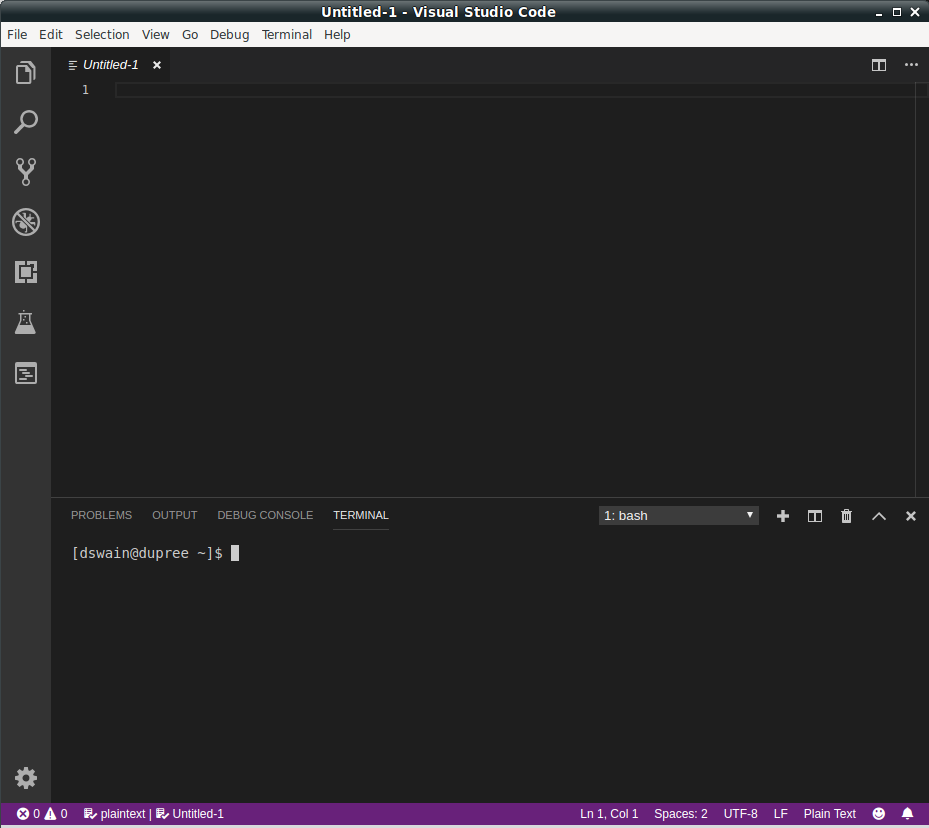The width and height of the screenshot is (929, 828).
Task: Open the Debug menu
Action: tap(229, 34)
